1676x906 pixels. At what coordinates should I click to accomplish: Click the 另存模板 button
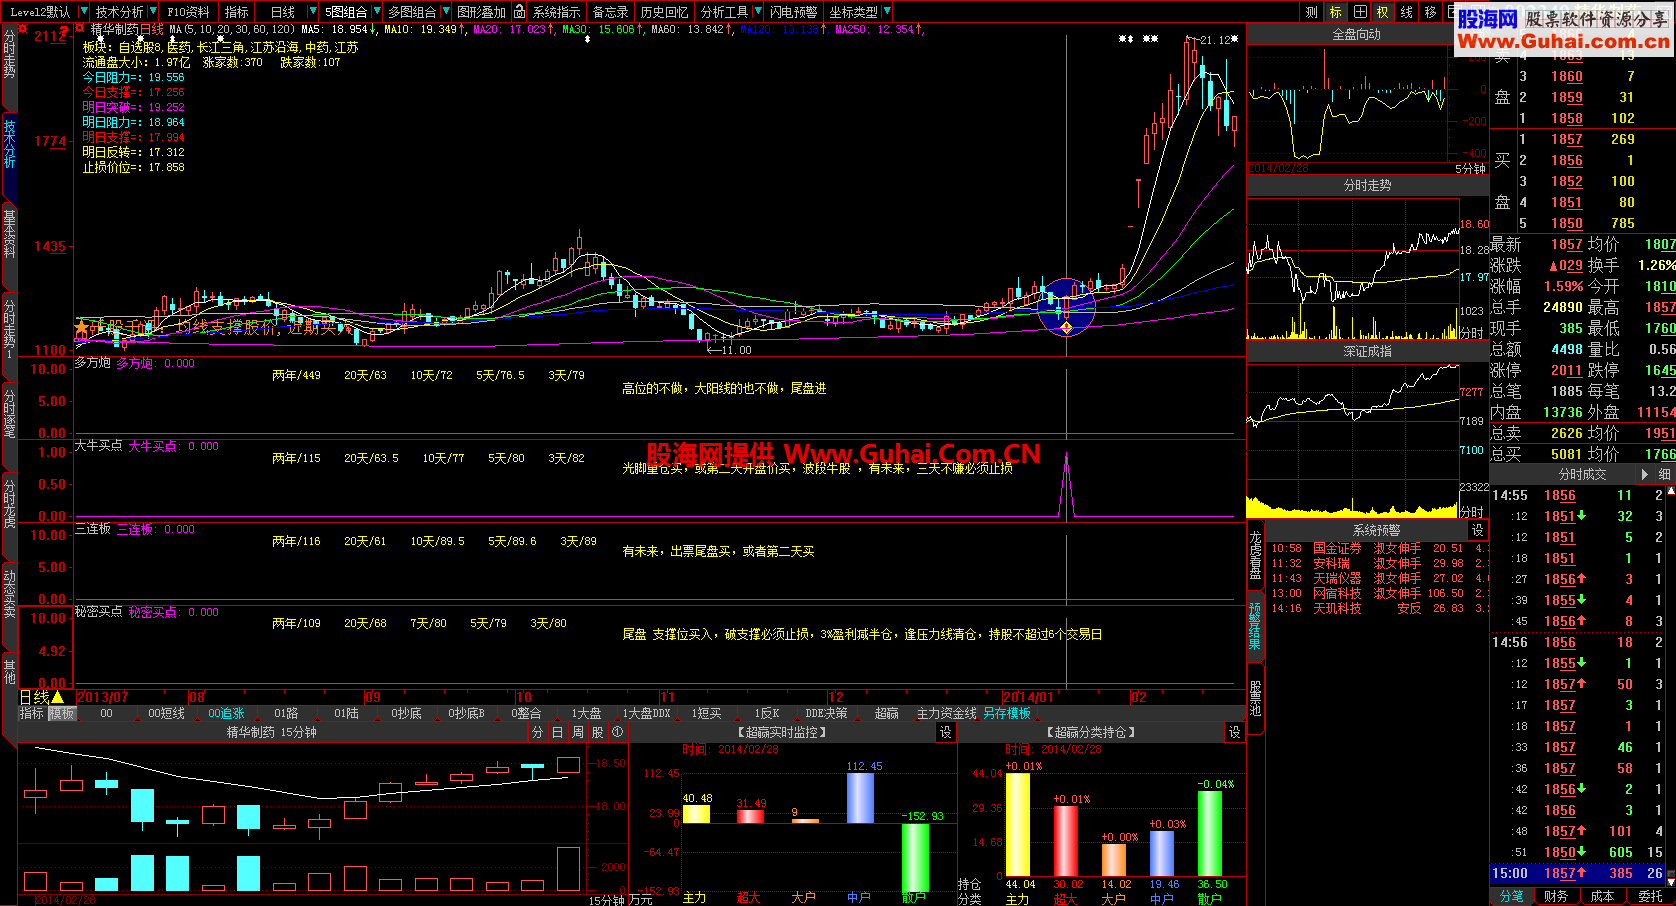point(1006,713)
